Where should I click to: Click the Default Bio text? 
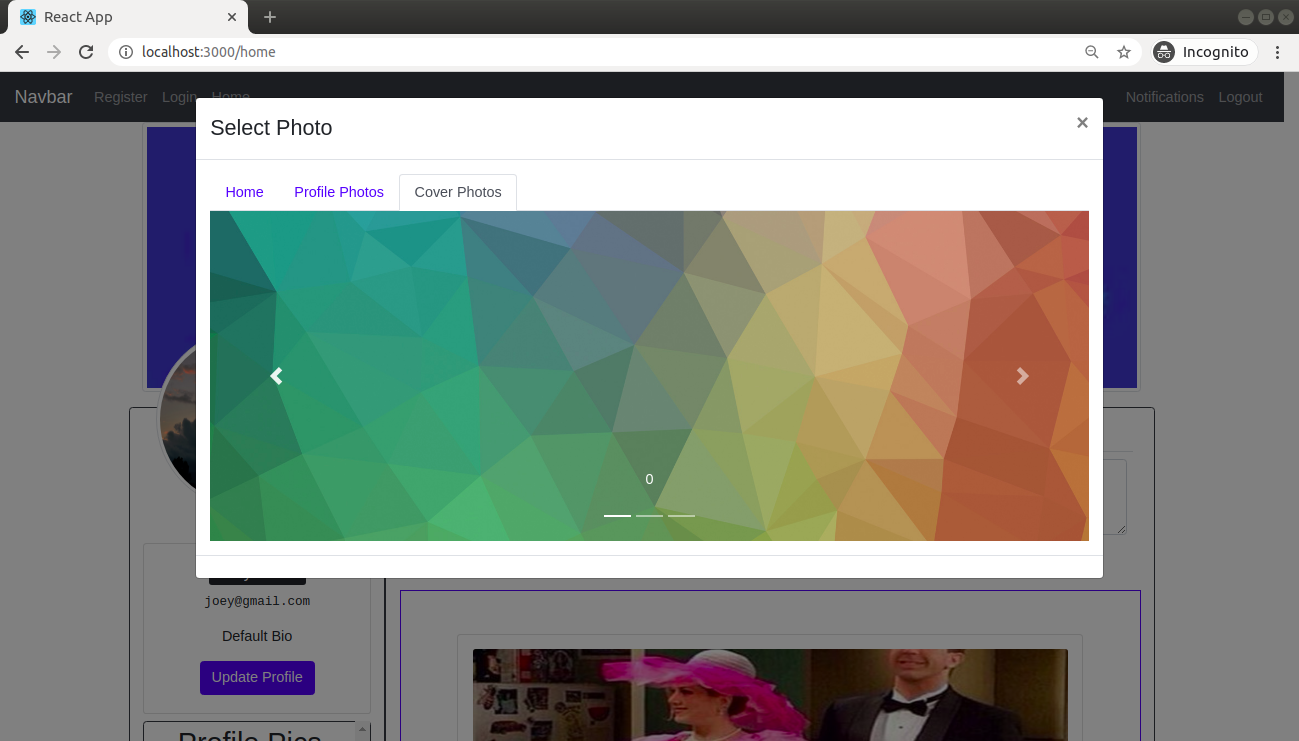pos(257,636)
